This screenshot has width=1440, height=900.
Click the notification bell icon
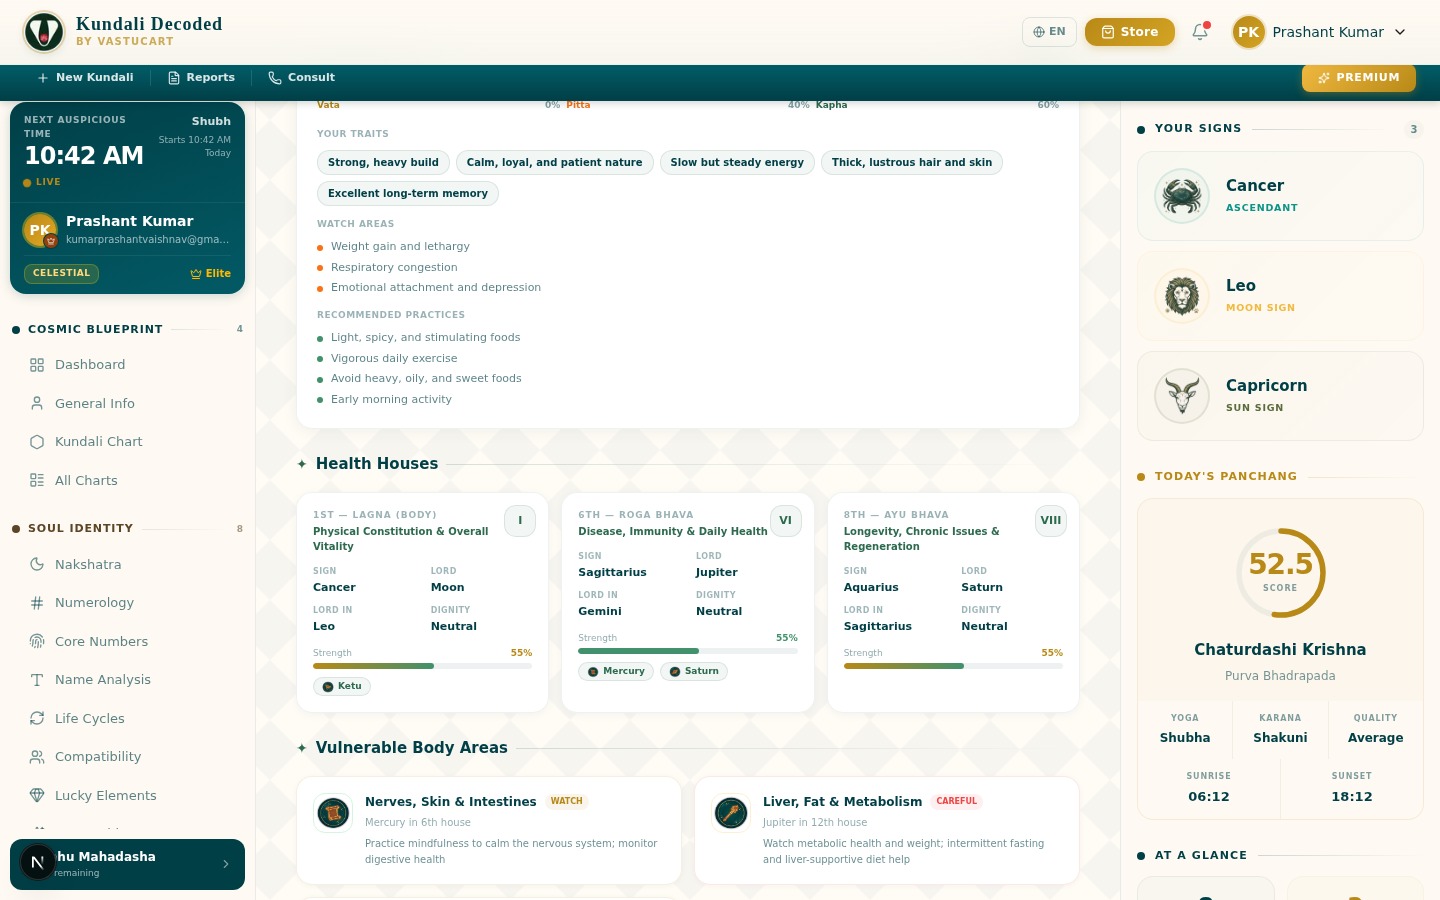[x=1200, y=32]
